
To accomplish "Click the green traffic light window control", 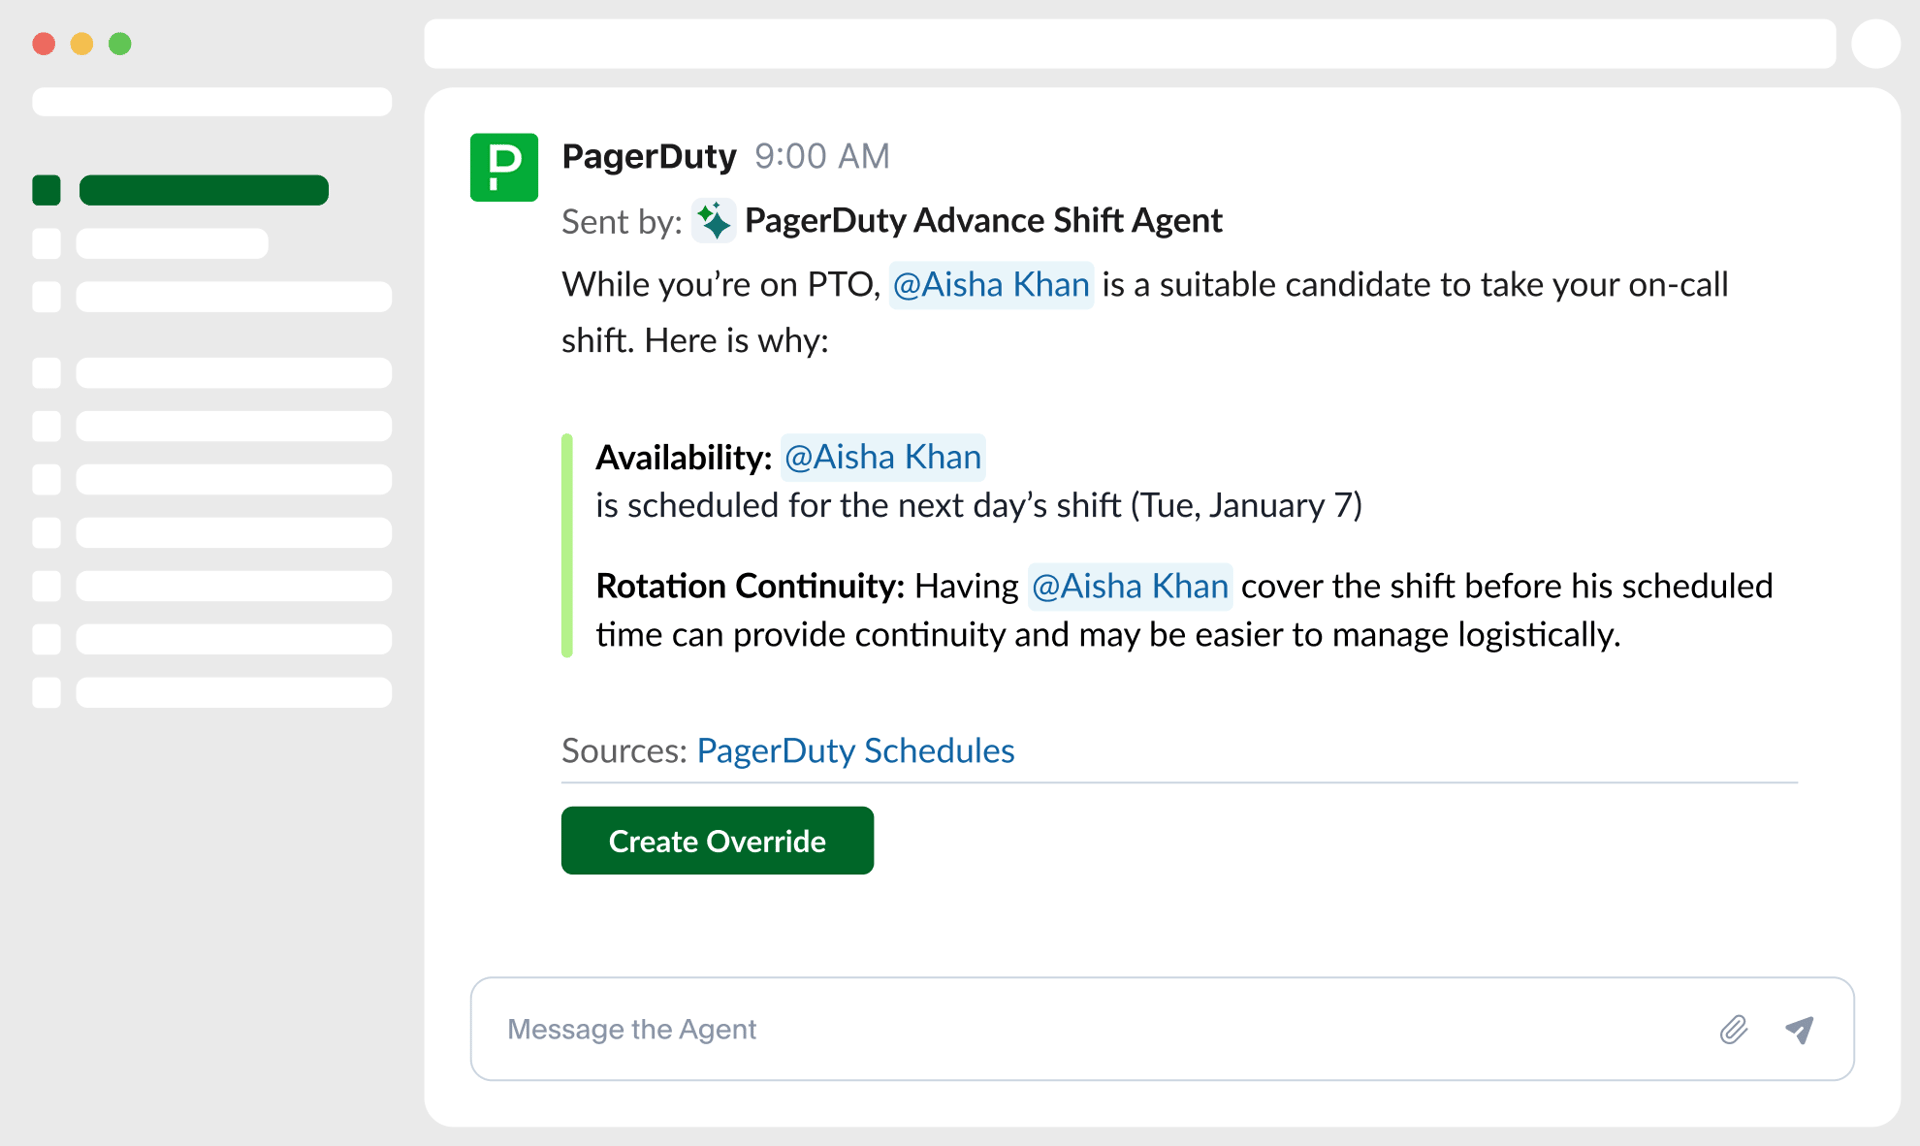I will (x=120, y=44).
